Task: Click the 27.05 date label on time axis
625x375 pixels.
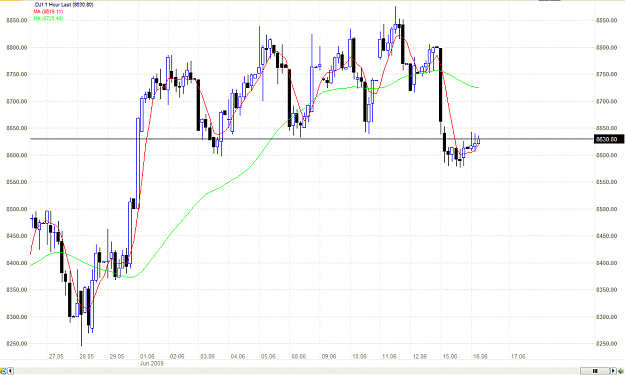Action: (56, 356)
